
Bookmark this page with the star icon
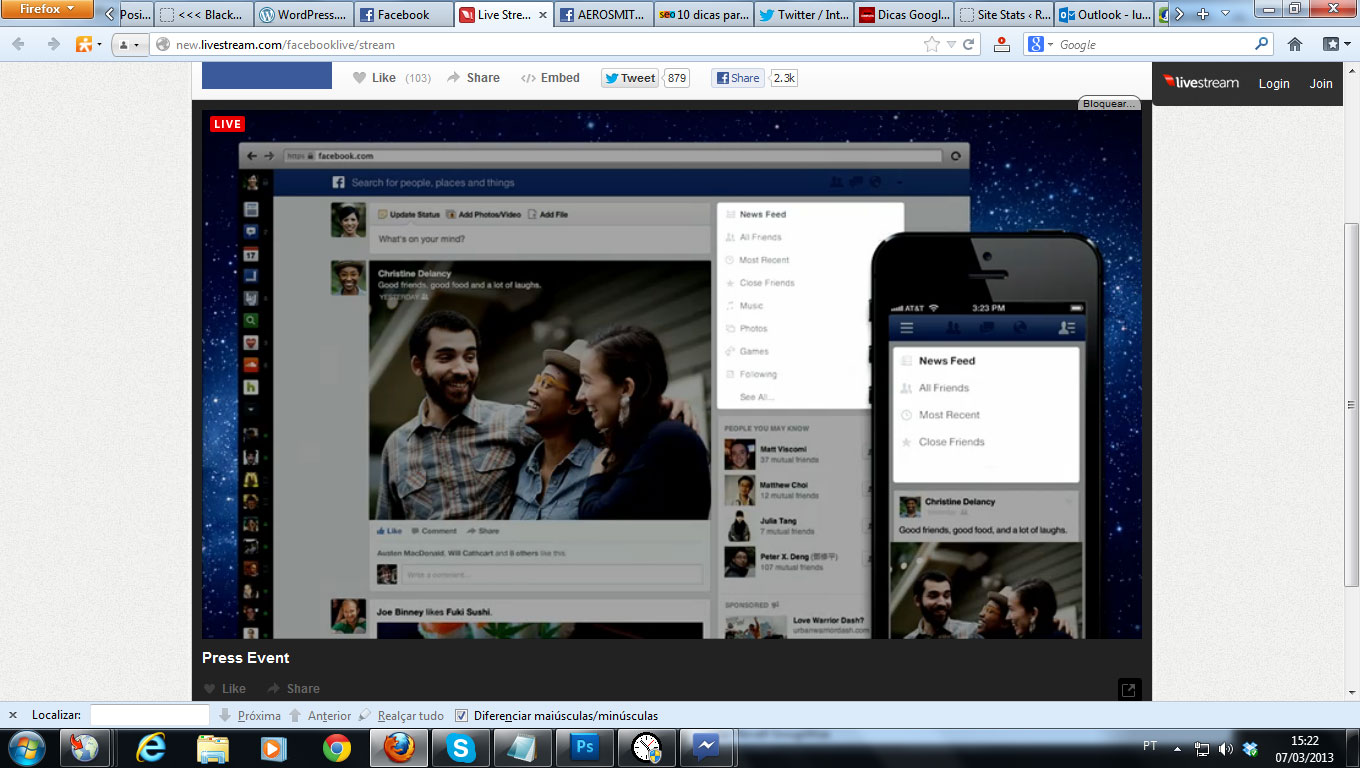932,44
